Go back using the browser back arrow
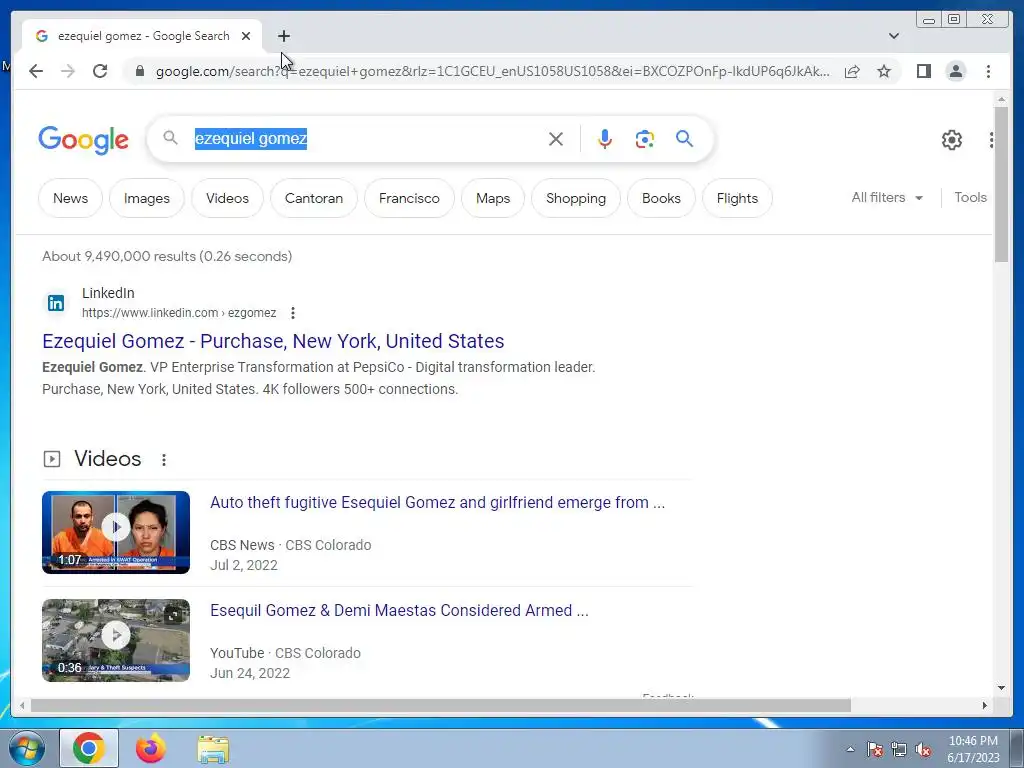Image resolution: width=1024 pixels, height=768 pixels. click(36, 71)
